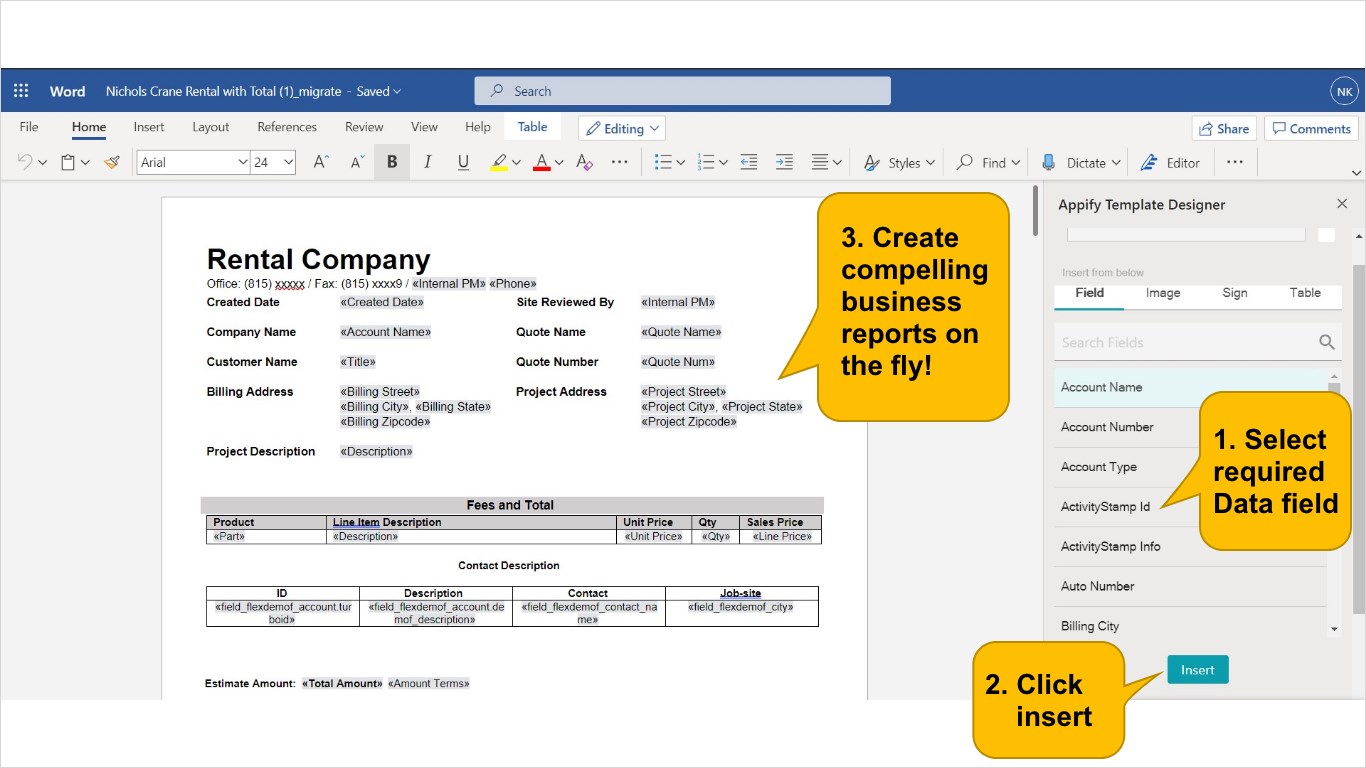Screen dimensions: 1366x768
Task: Open the Help ribbon tab
Action: 478,127
